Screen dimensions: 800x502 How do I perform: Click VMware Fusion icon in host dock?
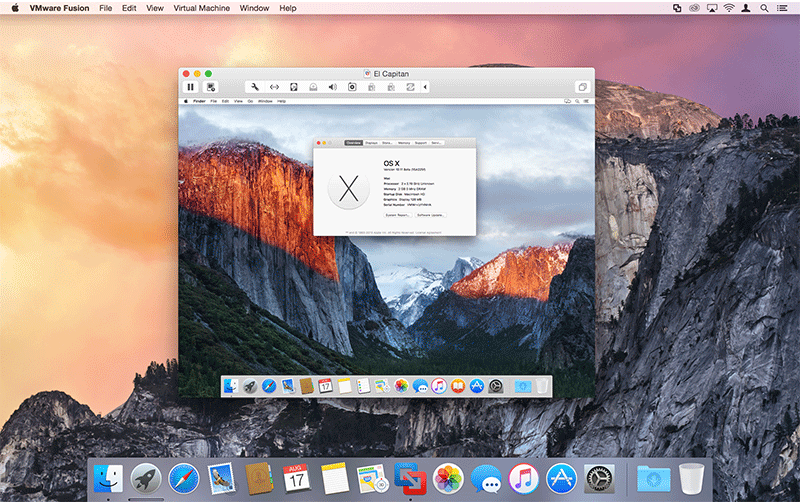[x=410, y=479]
